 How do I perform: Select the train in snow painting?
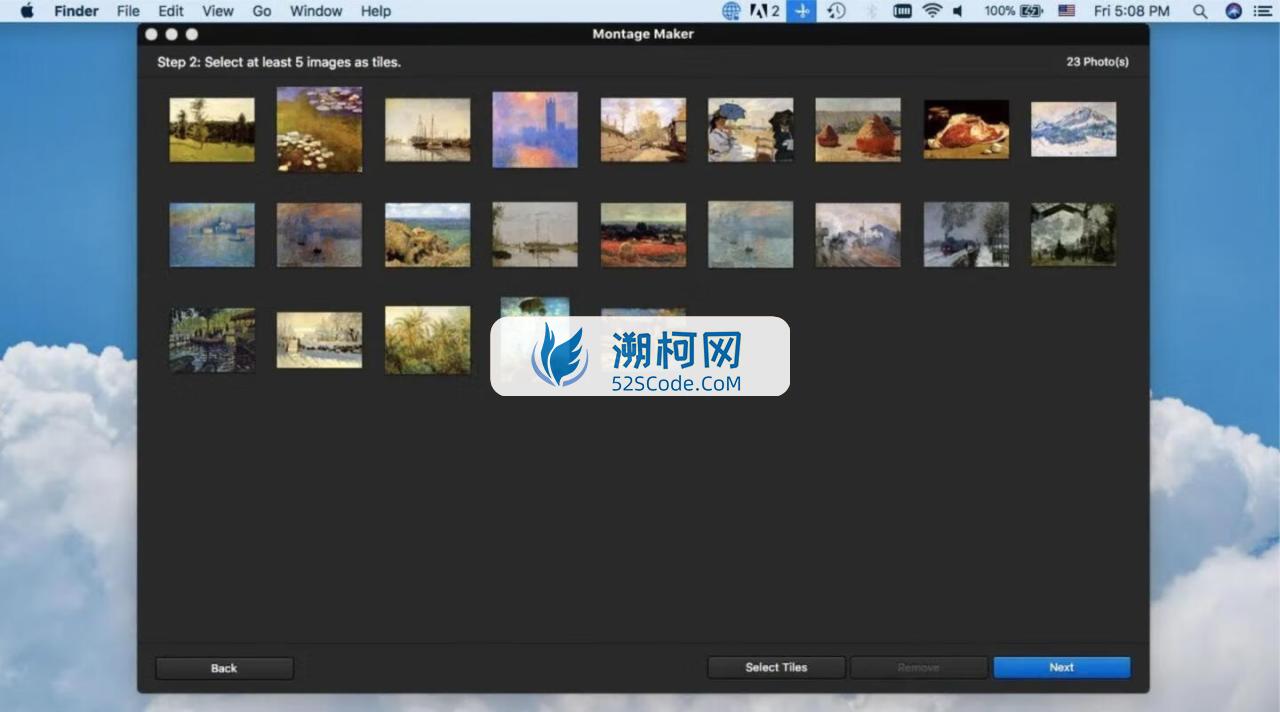click(966, 235)
